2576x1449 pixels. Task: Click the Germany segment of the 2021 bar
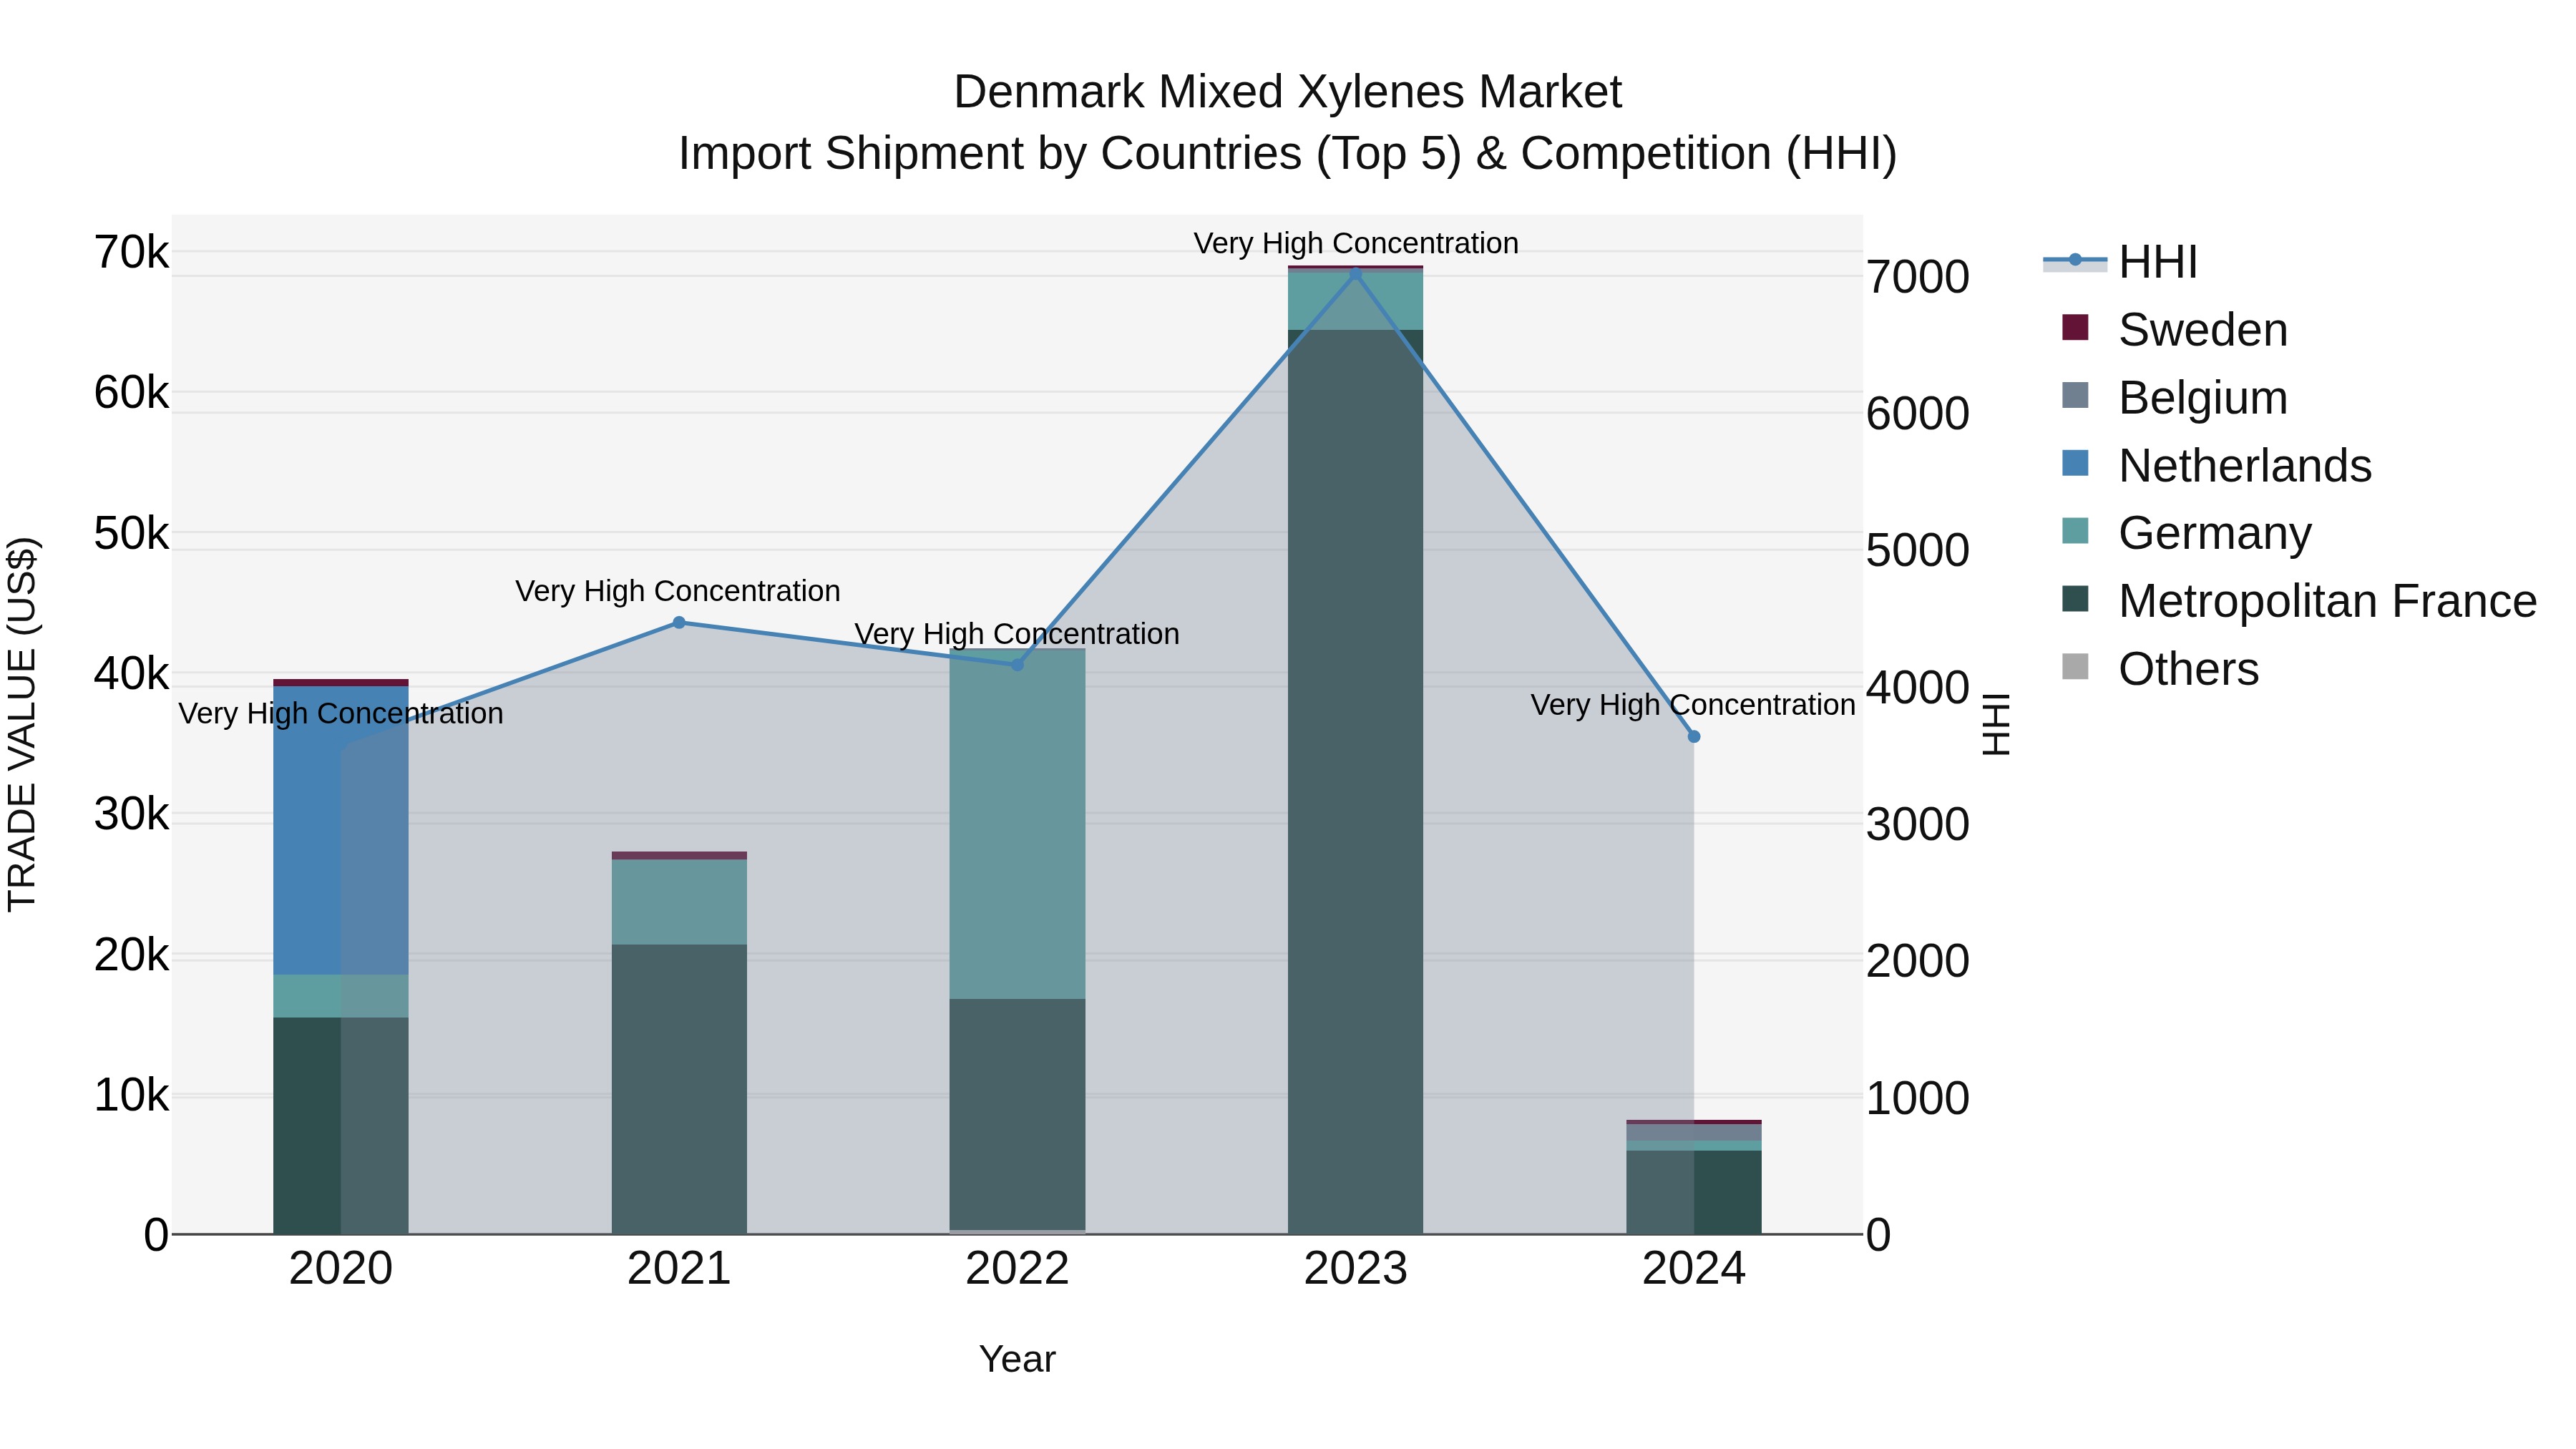(679, 902)
